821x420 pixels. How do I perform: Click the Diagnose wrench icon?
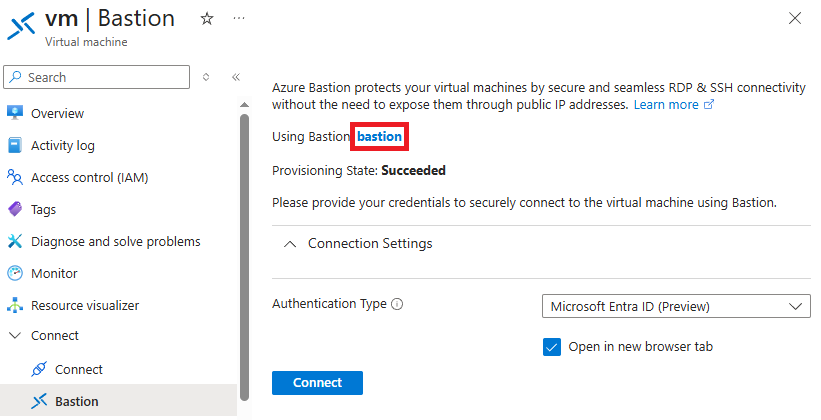[15, 241]
